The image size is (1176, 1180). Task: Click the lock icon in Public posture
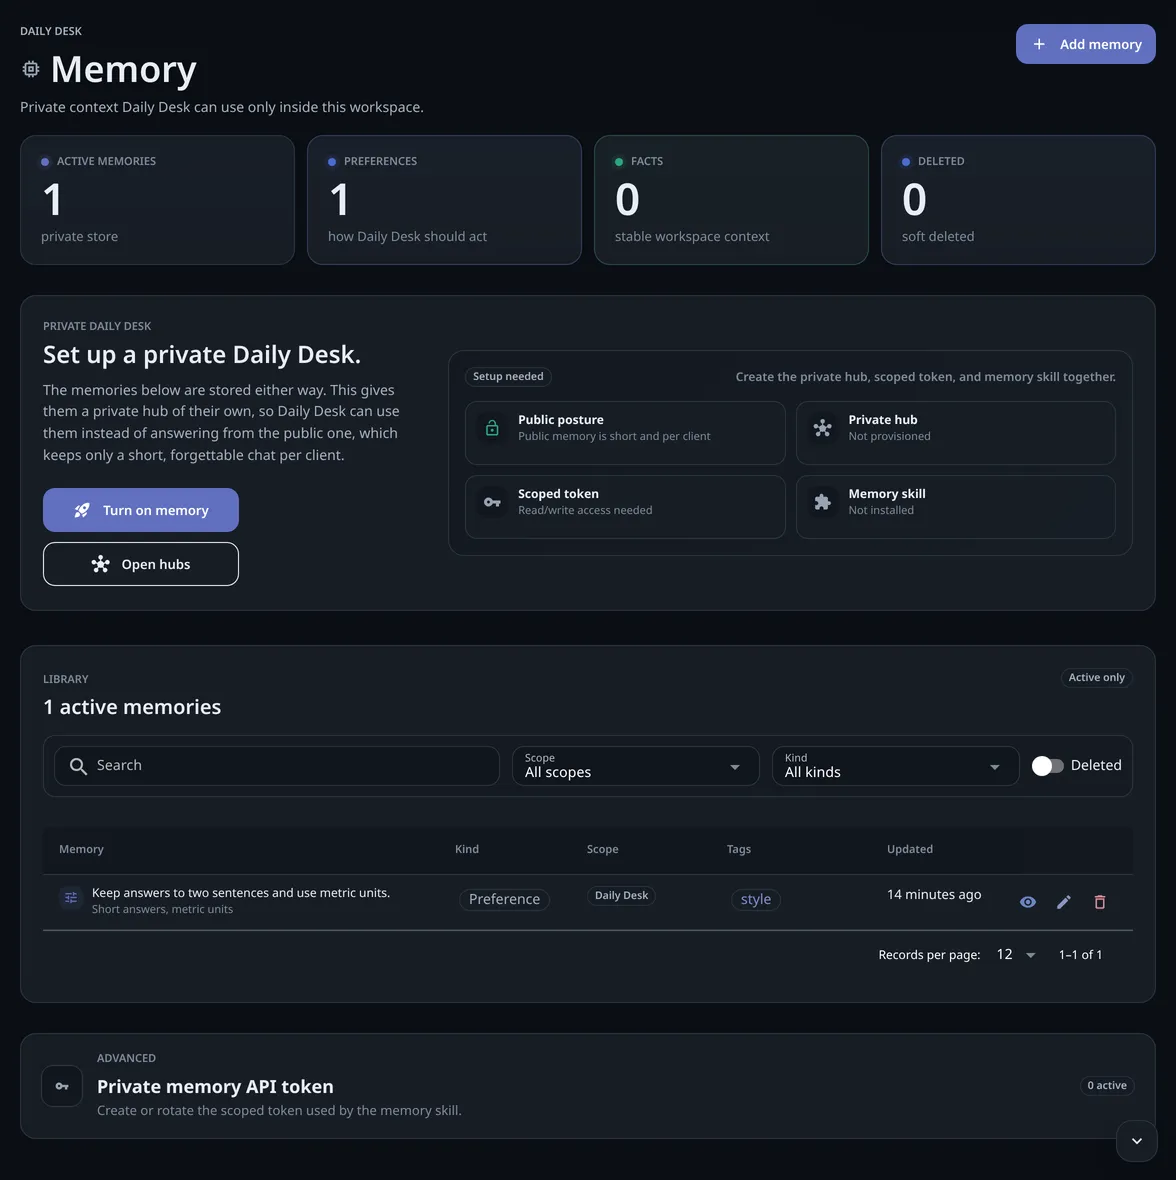point(492,427)
